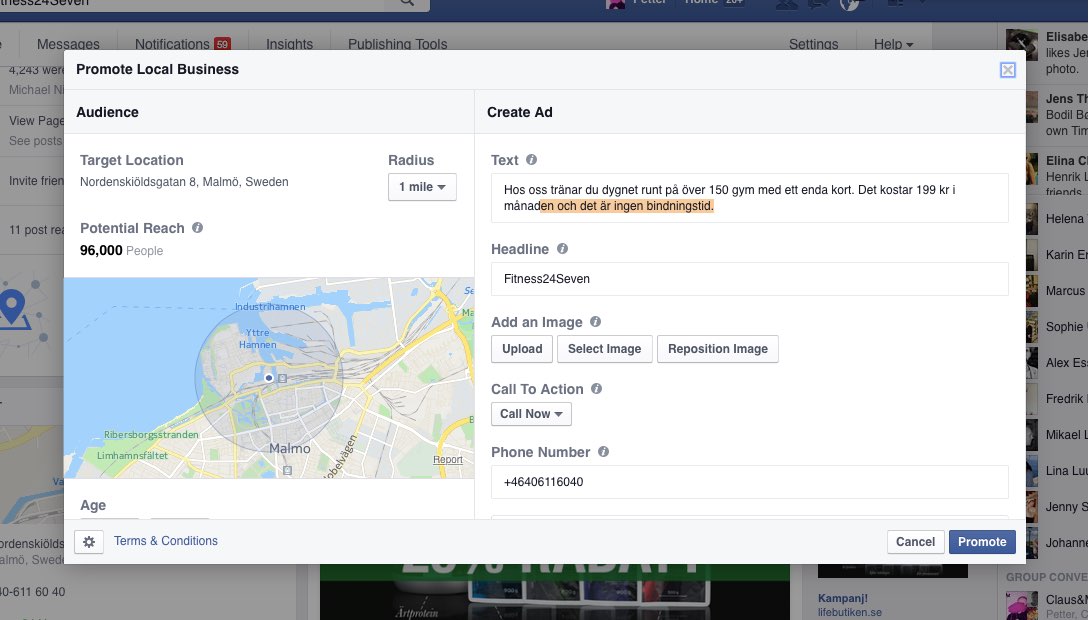Click the Reposition Image button

tap(717, 349)
